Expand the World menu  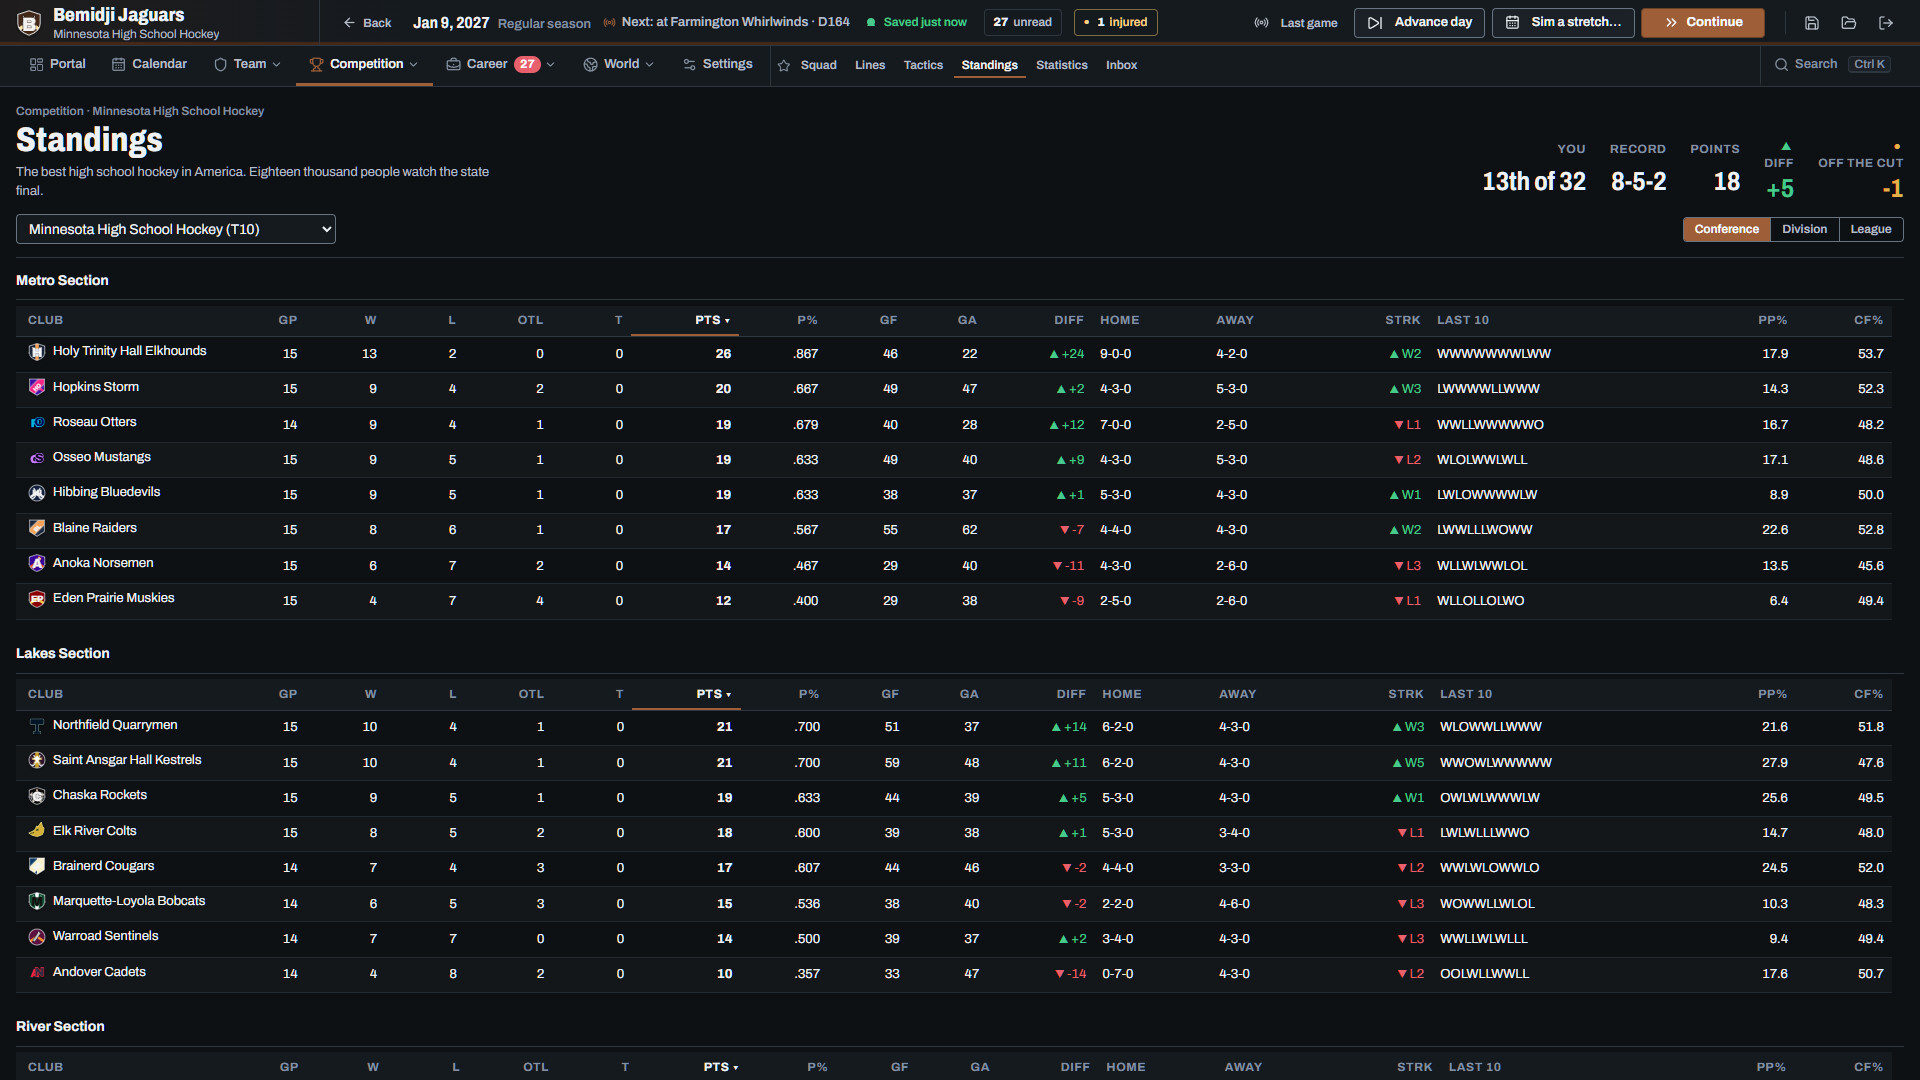click(x=619, y=64)
